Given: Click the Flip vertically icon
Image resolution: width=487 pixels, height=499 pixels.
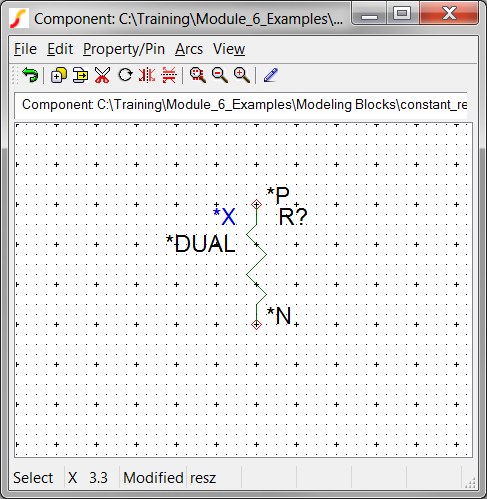Looking at the screenshot, I should pyautogui.click(x=169, y=75).
